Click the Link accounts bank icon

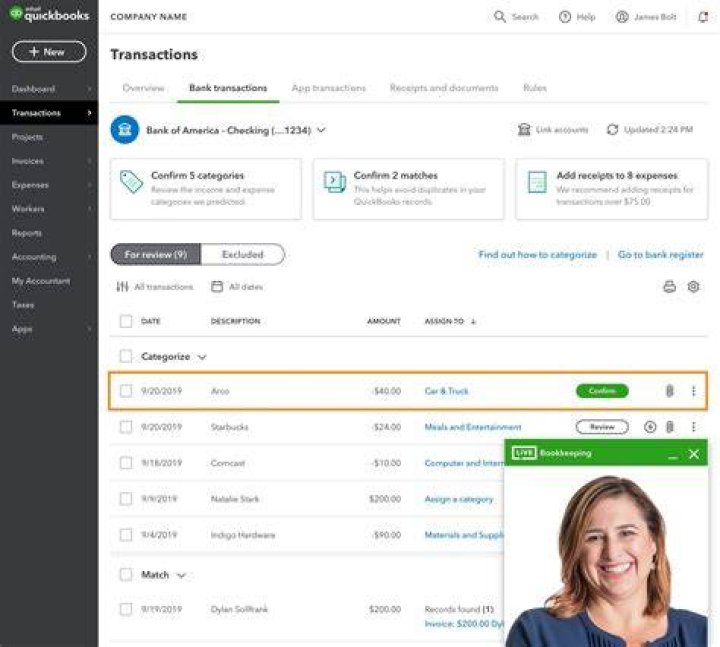pyautogui.click(x=524, y=129)
